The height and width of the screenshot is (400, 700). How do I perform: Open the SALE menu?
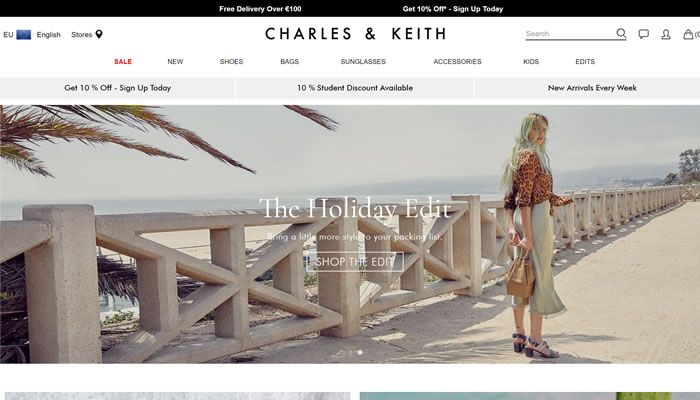click(x=123, y=62)
